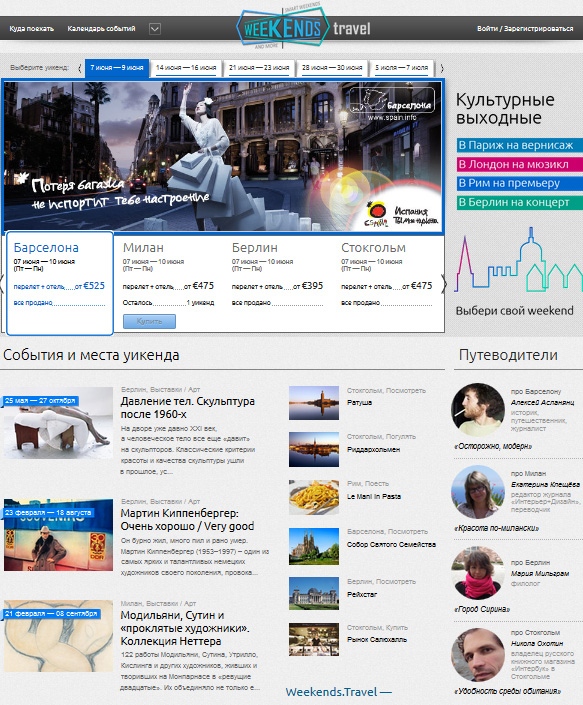This screenshot has width=583, height=705.
Task: Open the Ратуша place link
Action: coord(359,402)
